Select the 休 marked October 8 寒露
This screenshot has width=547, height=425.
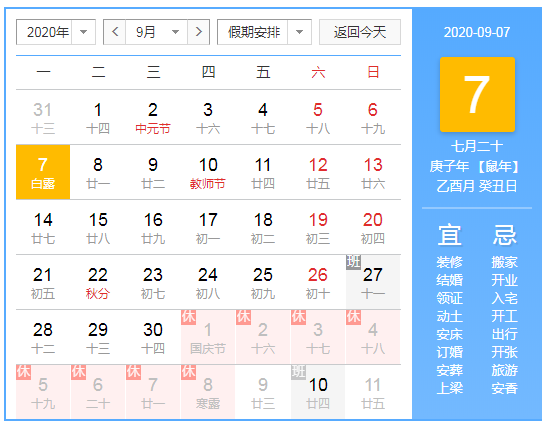click(208, 392)
